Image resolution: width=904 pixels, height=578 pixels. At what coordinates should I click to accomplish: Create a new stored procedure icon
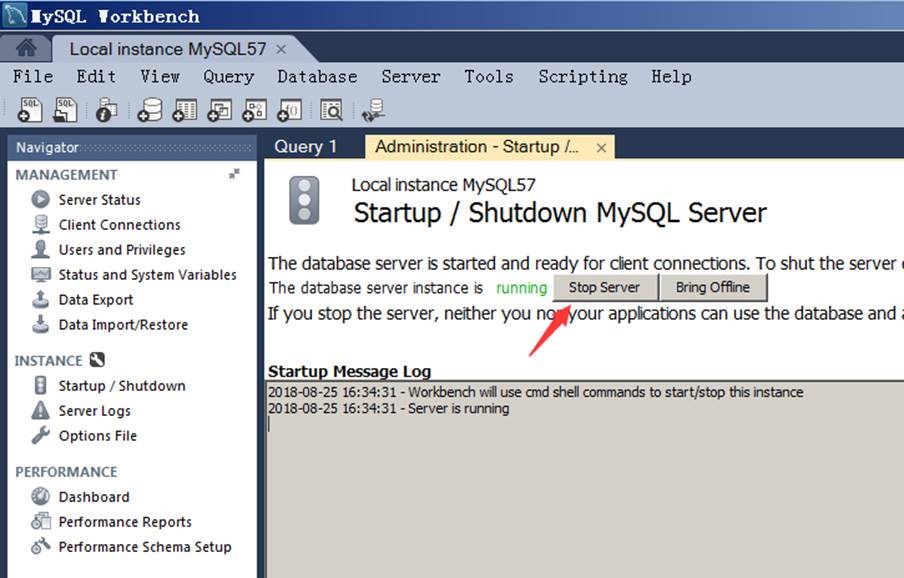[x=254, y=109]
